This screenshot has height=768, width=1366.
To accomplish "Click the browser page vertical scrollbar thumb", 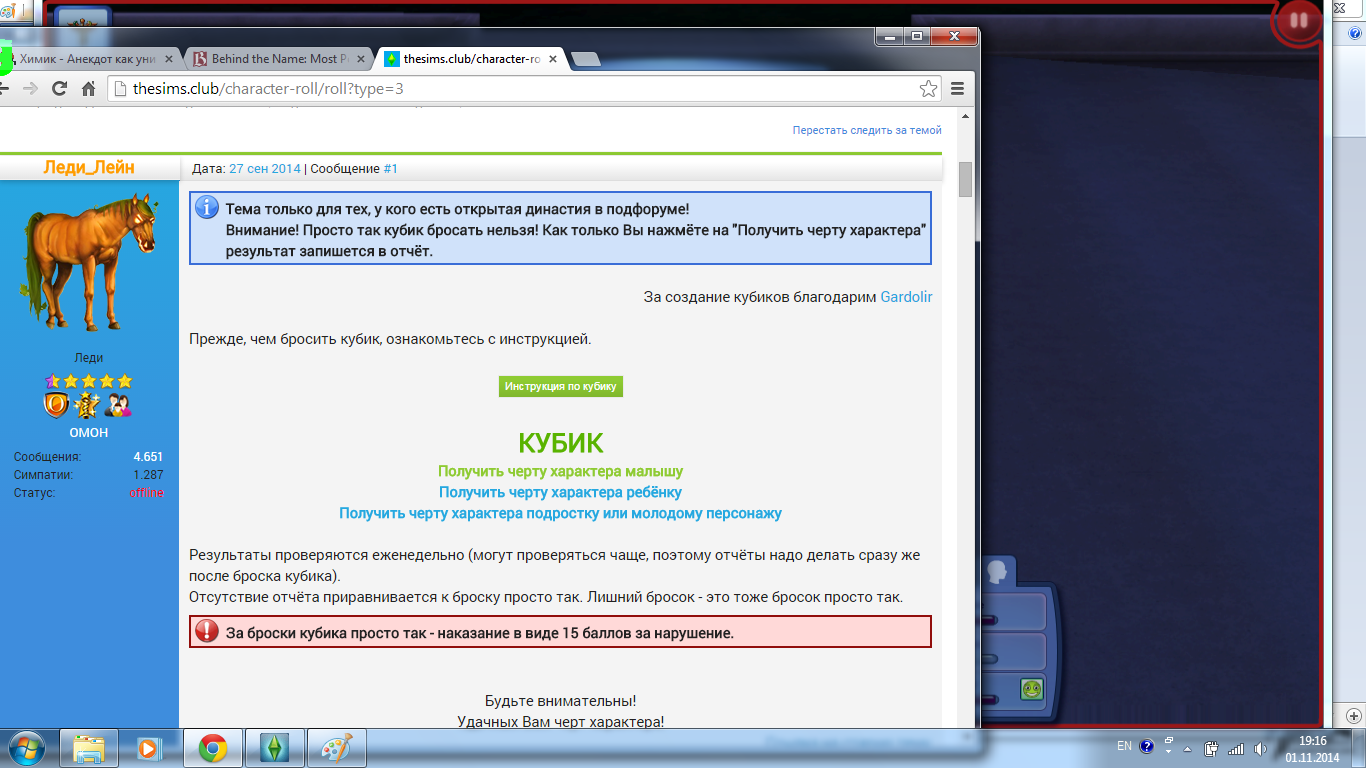I will 965,180.
